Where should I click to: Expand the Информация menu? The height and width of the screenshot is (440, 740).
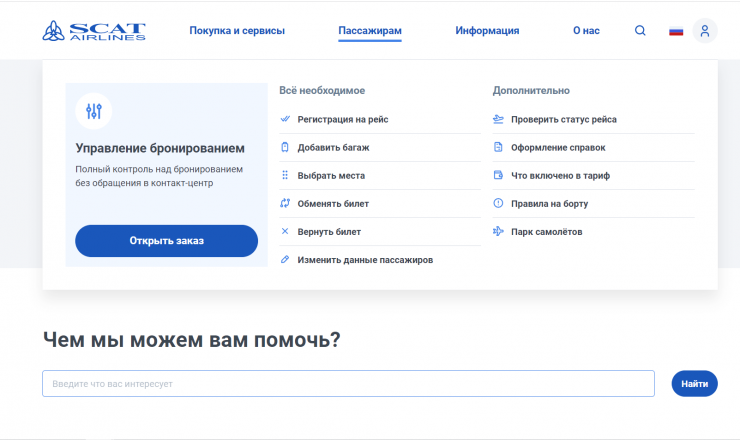pos(487,31)
